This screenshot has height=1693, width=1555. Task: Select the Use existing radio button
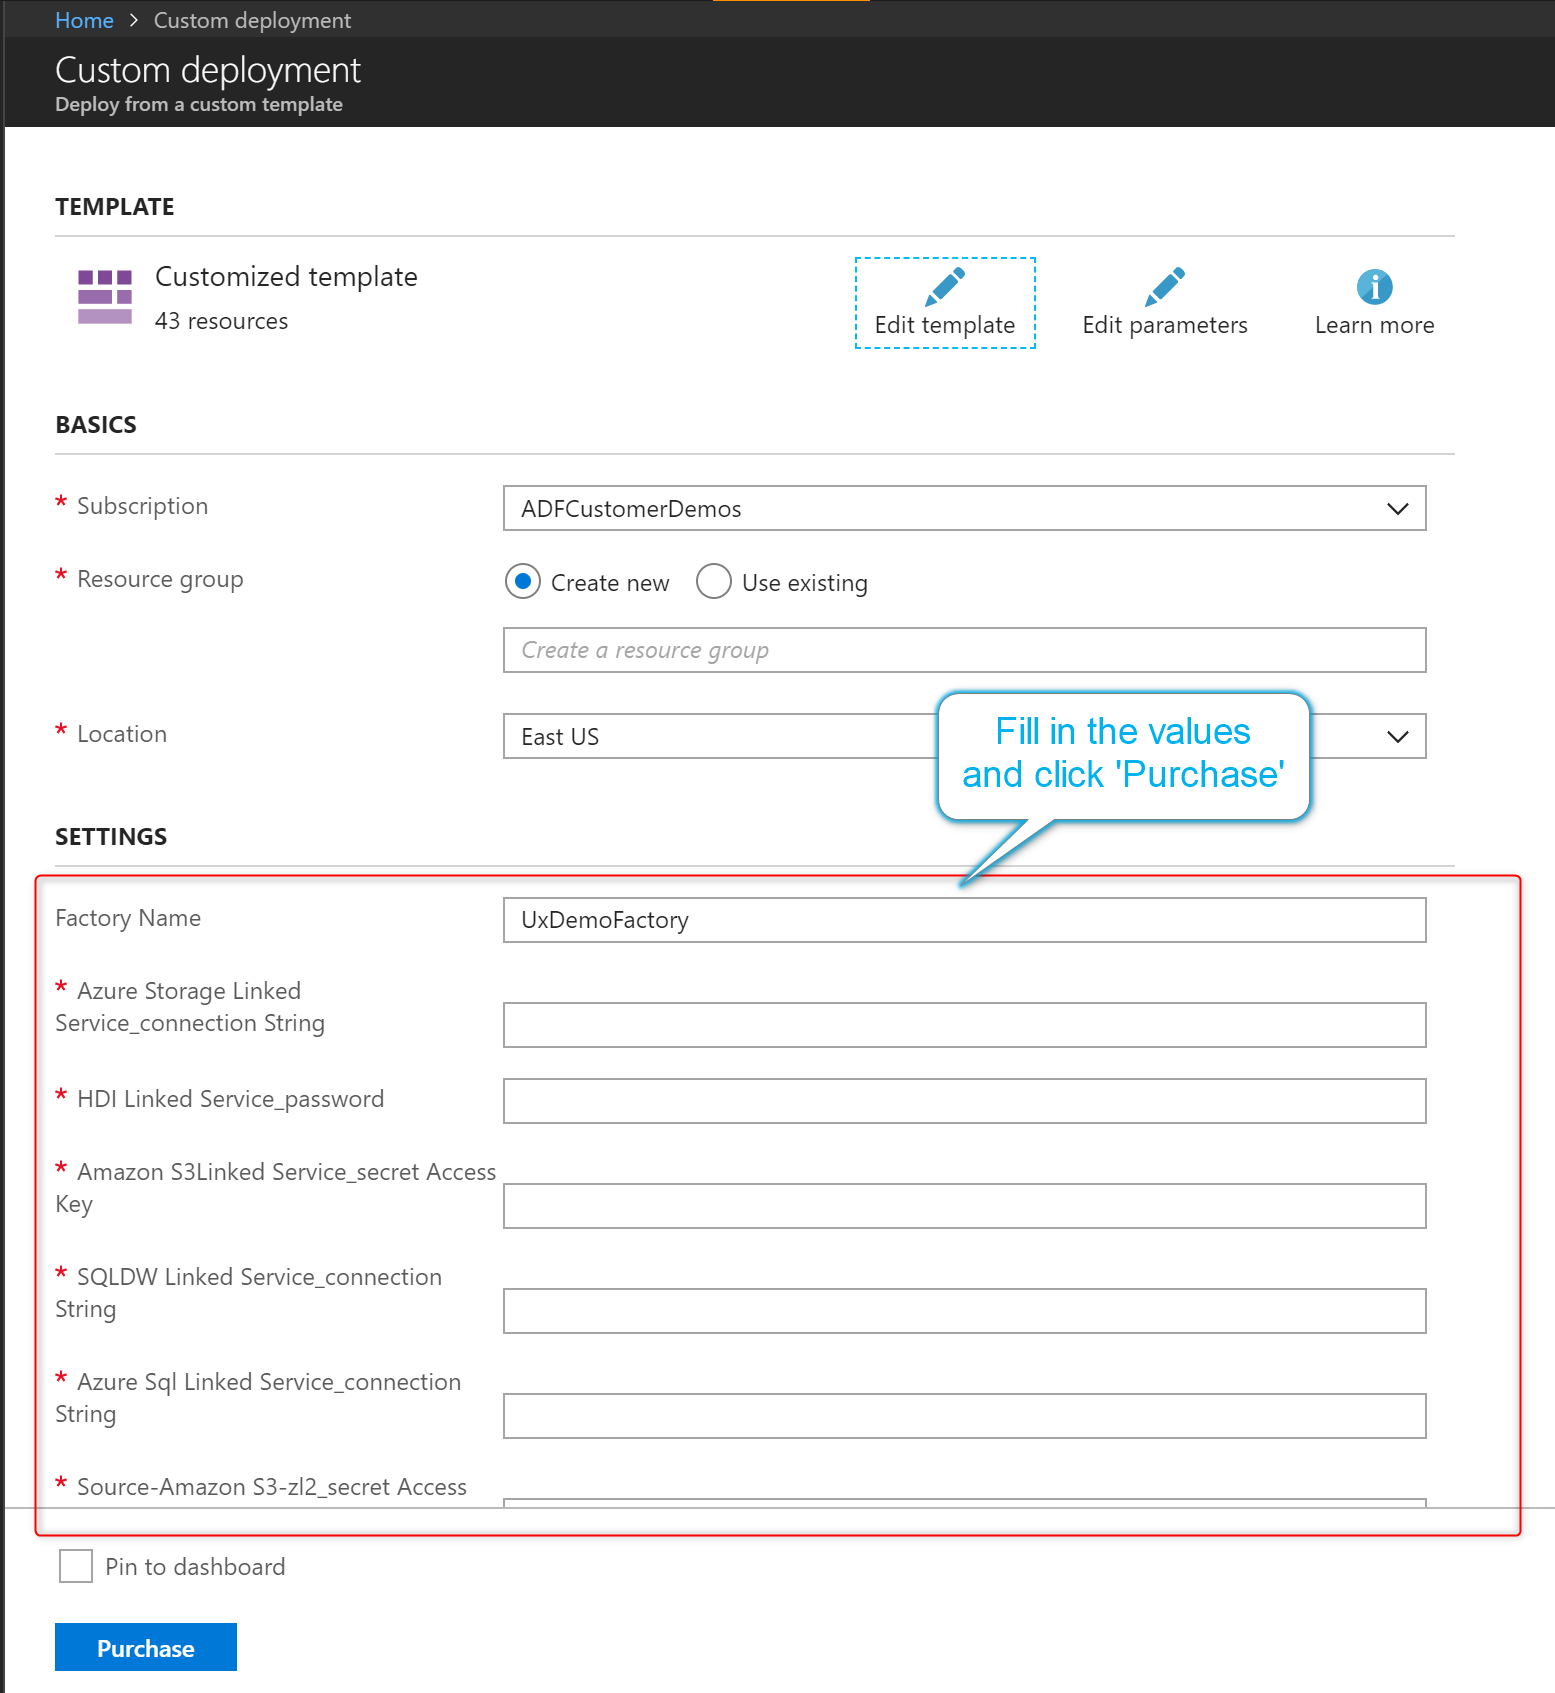click(714, 581)
